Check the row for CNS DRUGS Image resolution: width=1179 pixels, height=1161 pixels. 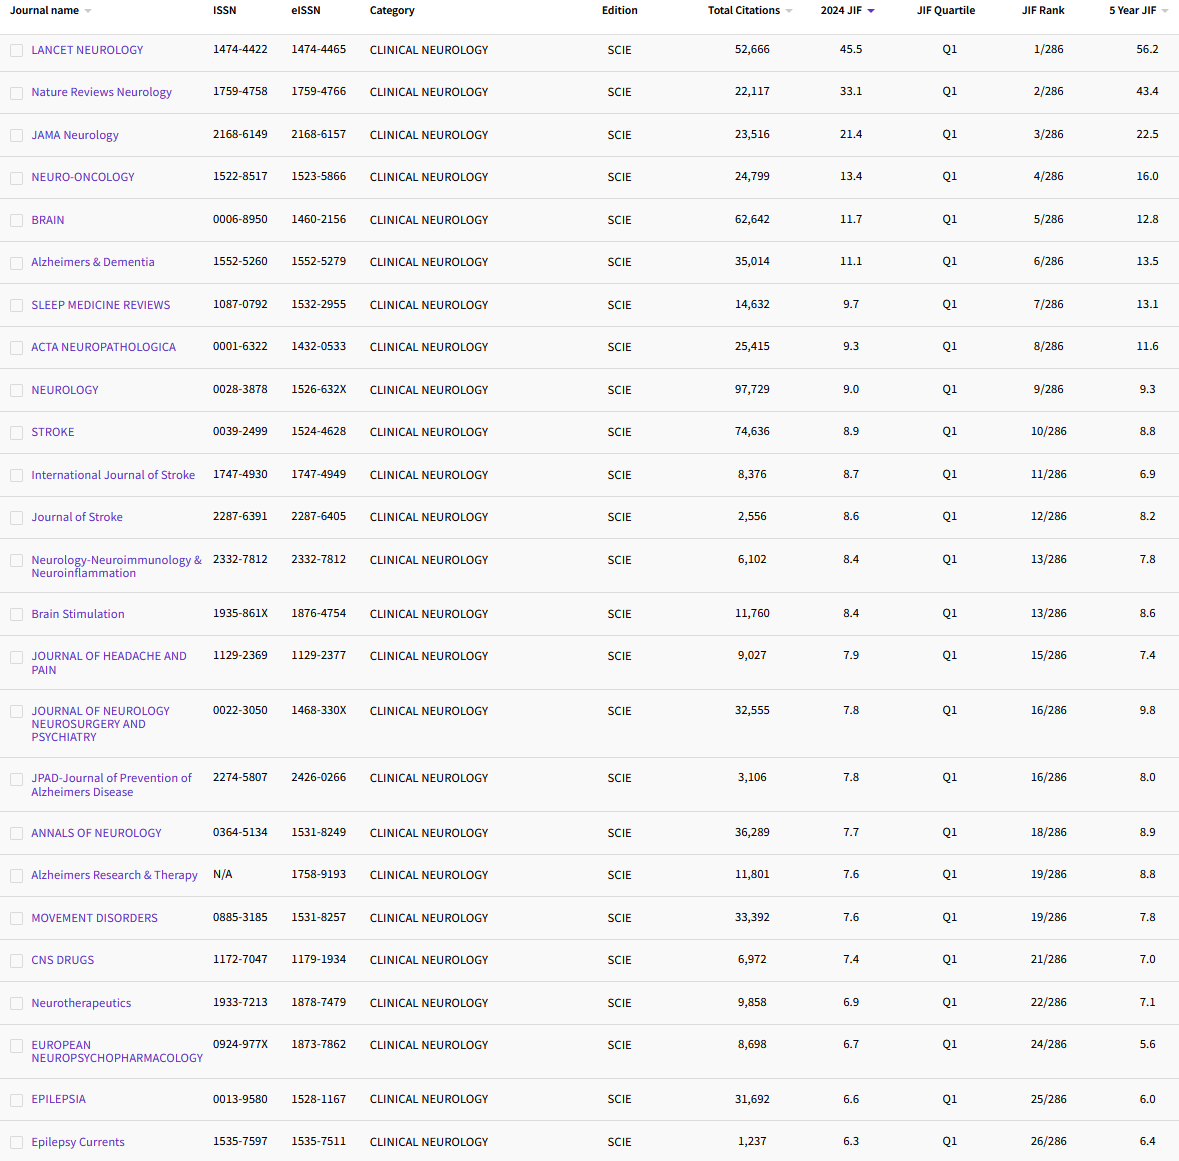pos(16,960)
